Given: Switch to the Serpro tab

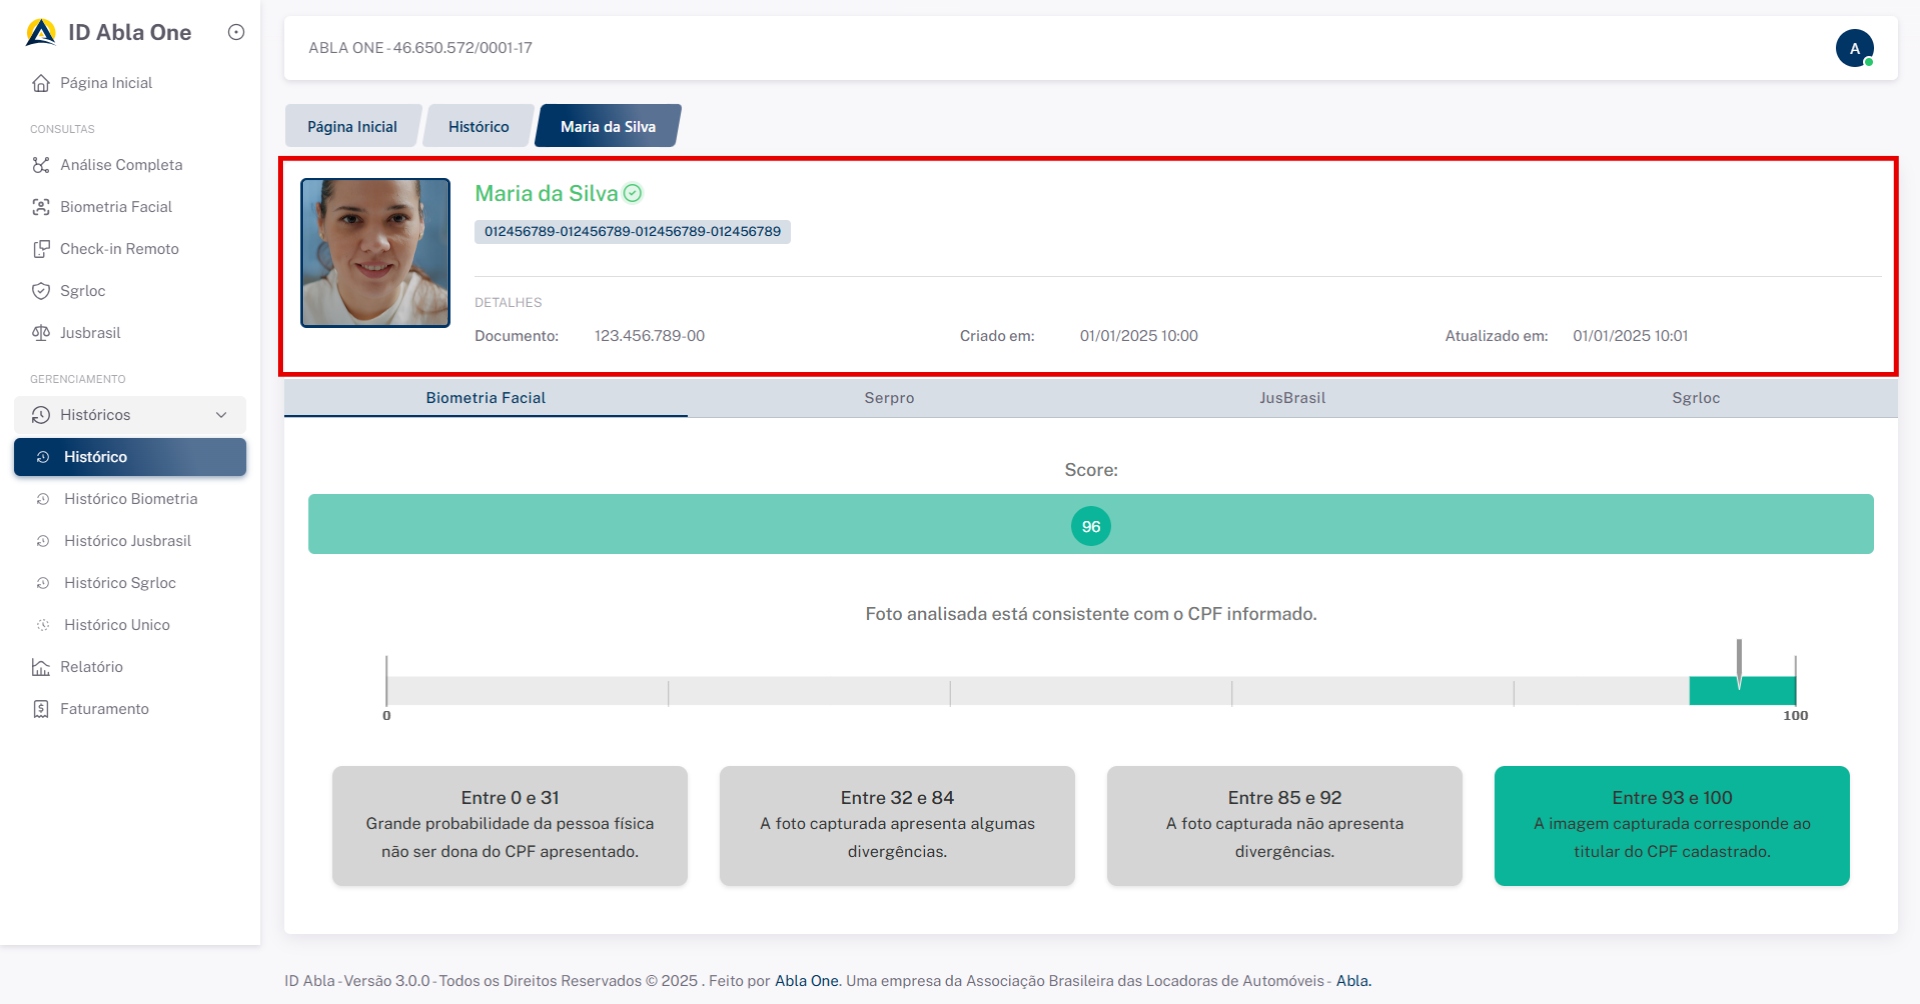Looking at the screenshot, I should coord(889,398).
